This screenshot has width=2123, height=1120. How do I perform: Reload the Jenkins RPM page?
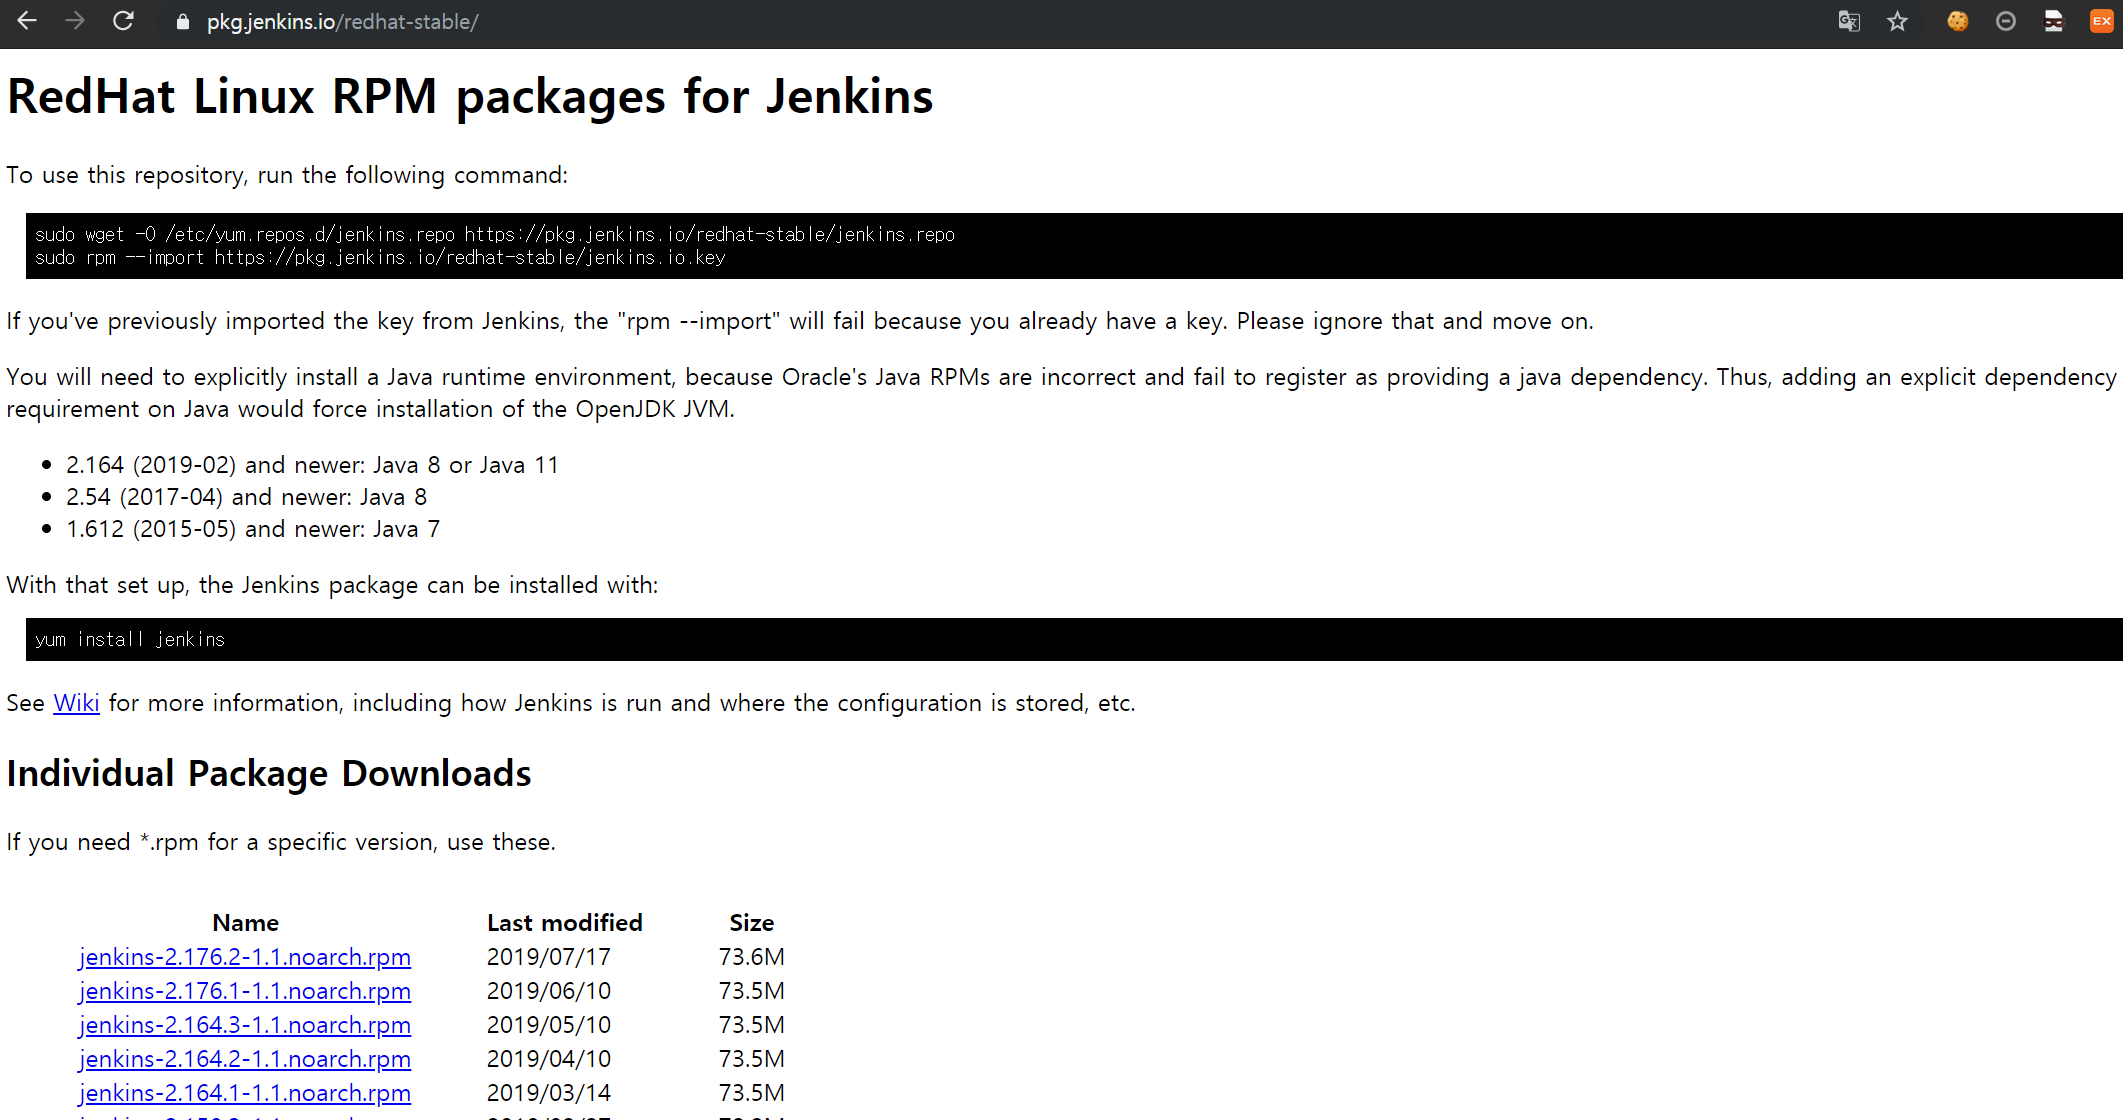click(x=123, y=21)
